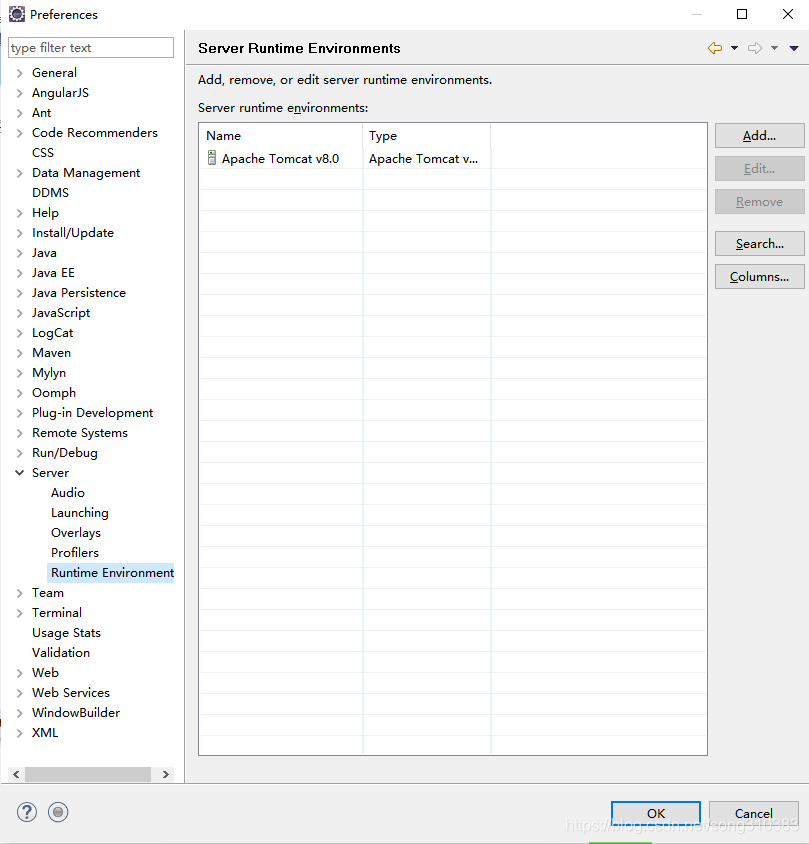Select Audio under Server

pyautogui.click(x=68, y=493)
